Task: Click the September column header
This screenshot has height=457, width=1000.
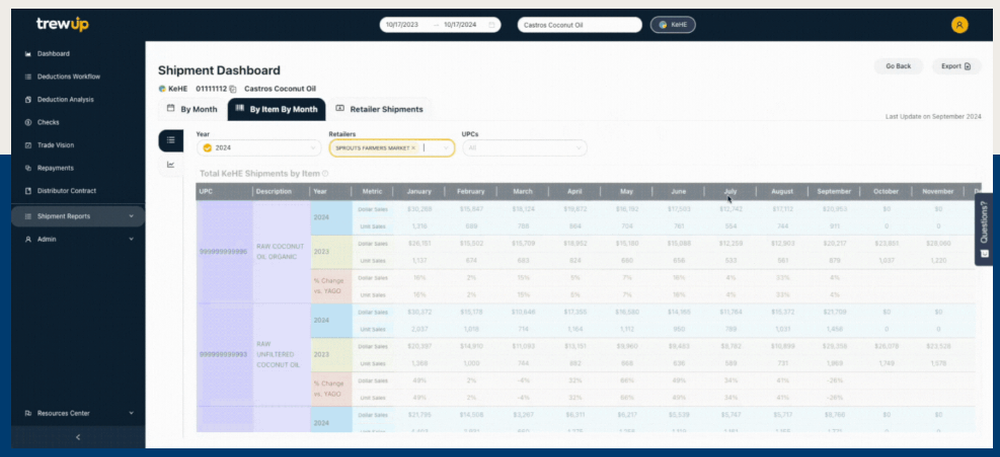Action: (834, 191)
